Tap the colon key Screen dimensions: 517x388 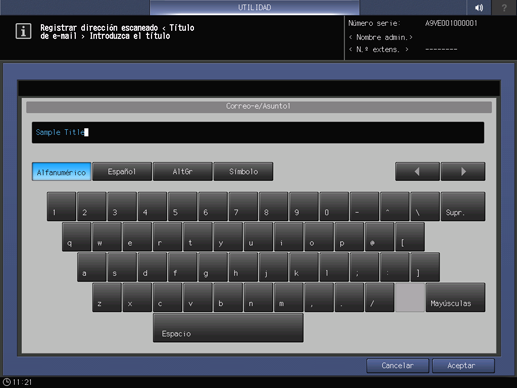(395, 267)
